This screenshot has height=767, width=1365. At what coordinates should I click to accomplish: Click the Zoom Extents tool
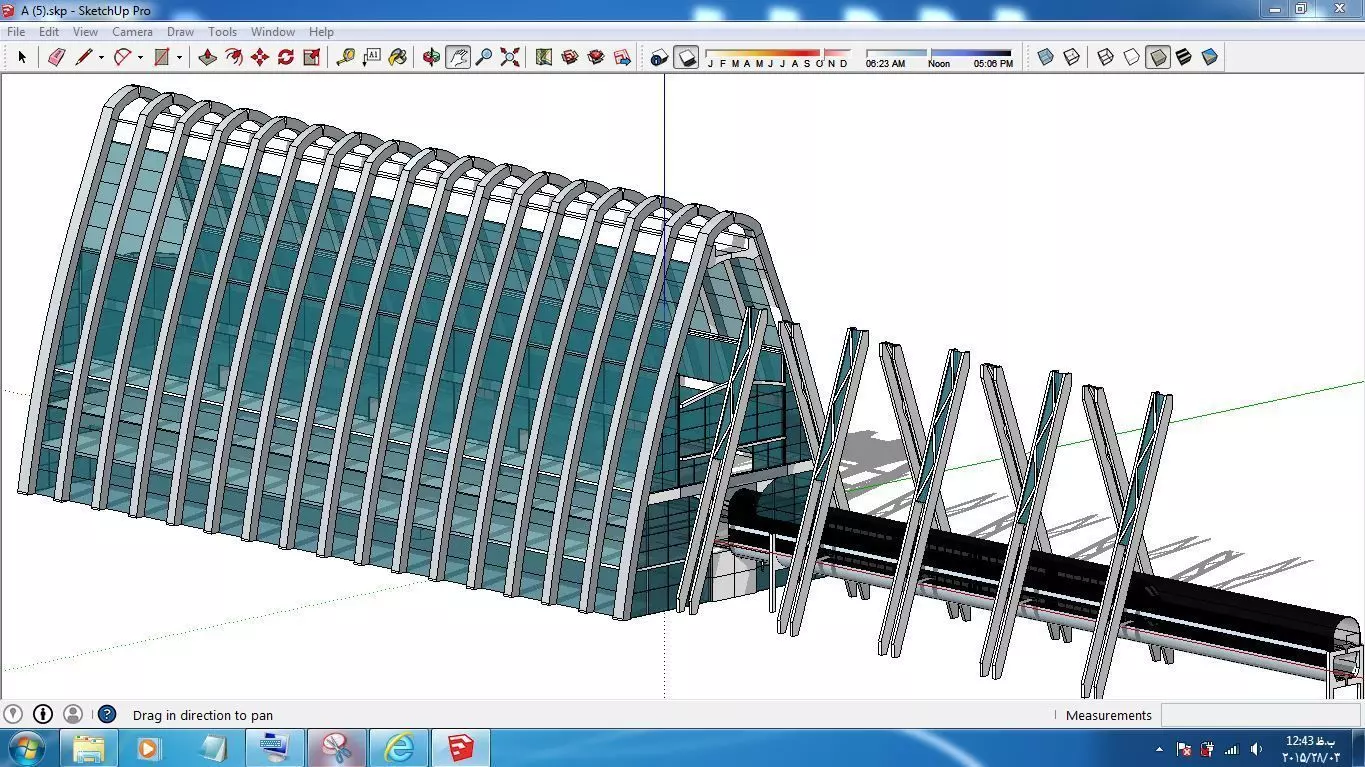coord(510,57)
